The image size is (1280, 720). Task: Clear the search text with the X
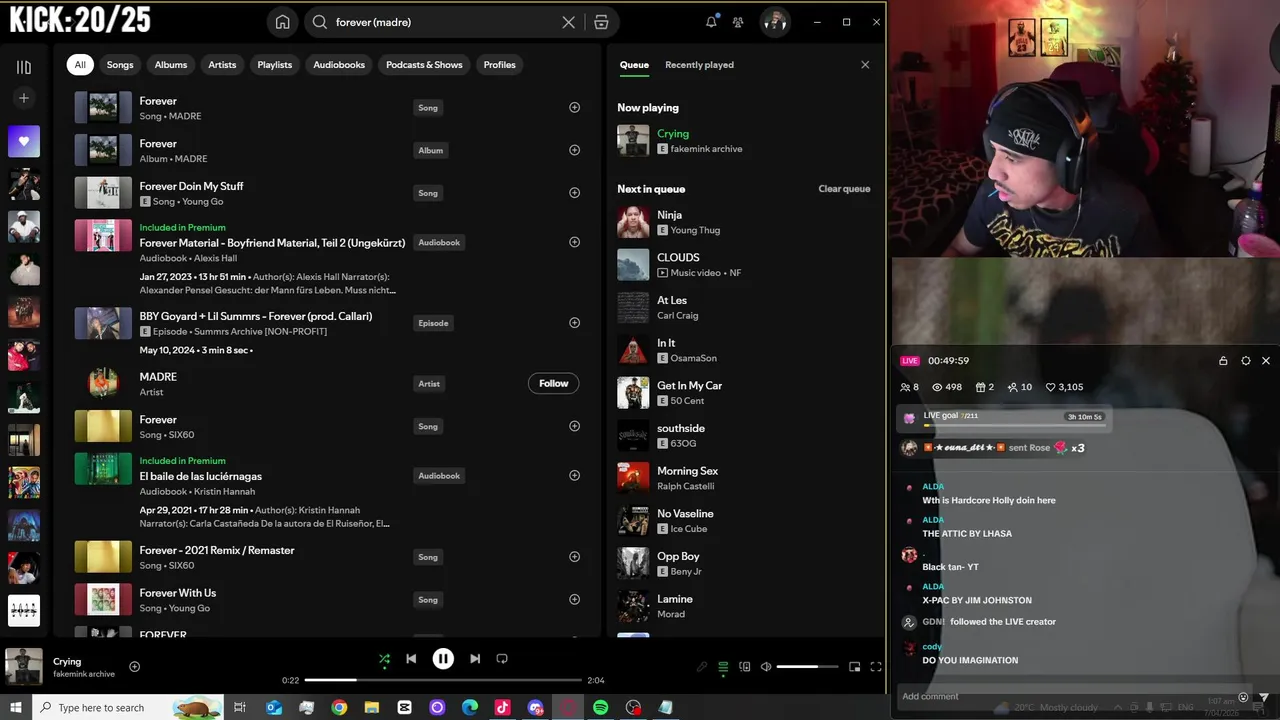pos(568,22)
